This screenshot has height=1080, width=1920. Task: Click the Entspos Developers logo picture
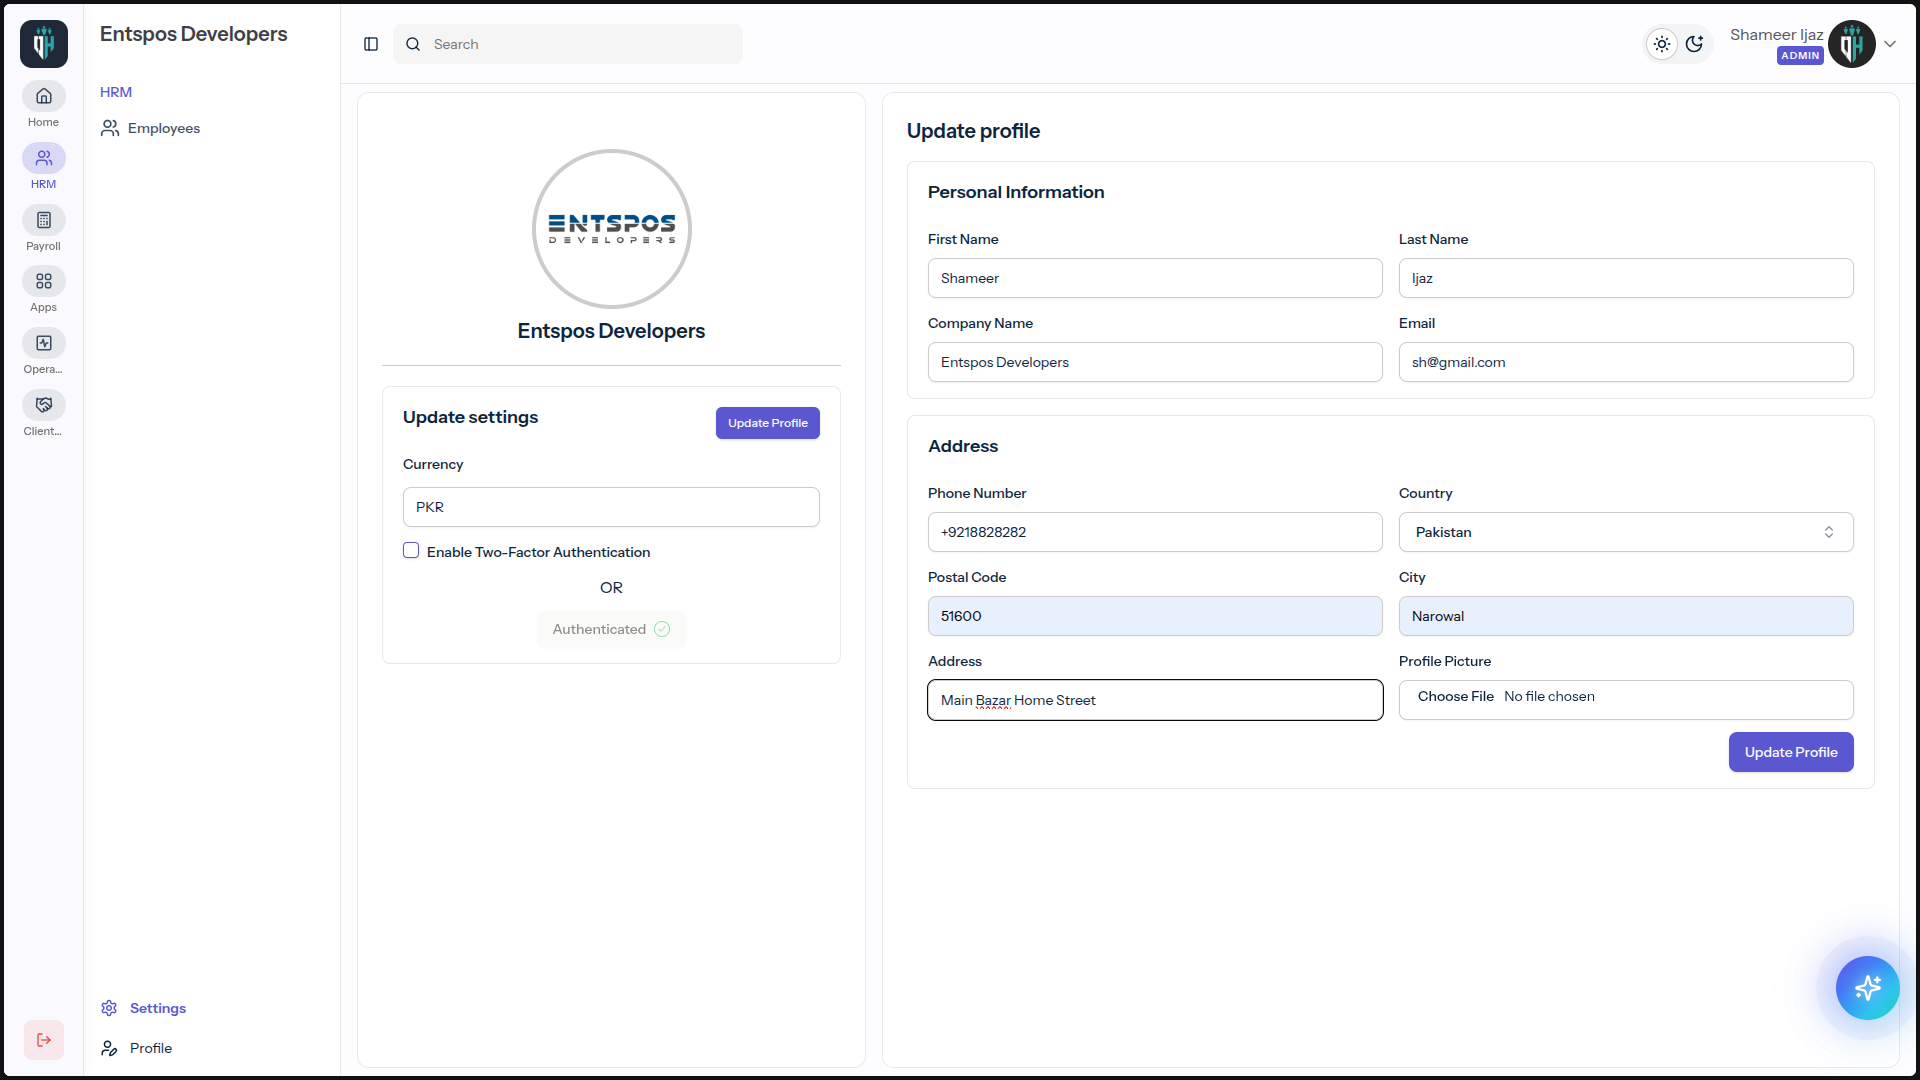612,229
